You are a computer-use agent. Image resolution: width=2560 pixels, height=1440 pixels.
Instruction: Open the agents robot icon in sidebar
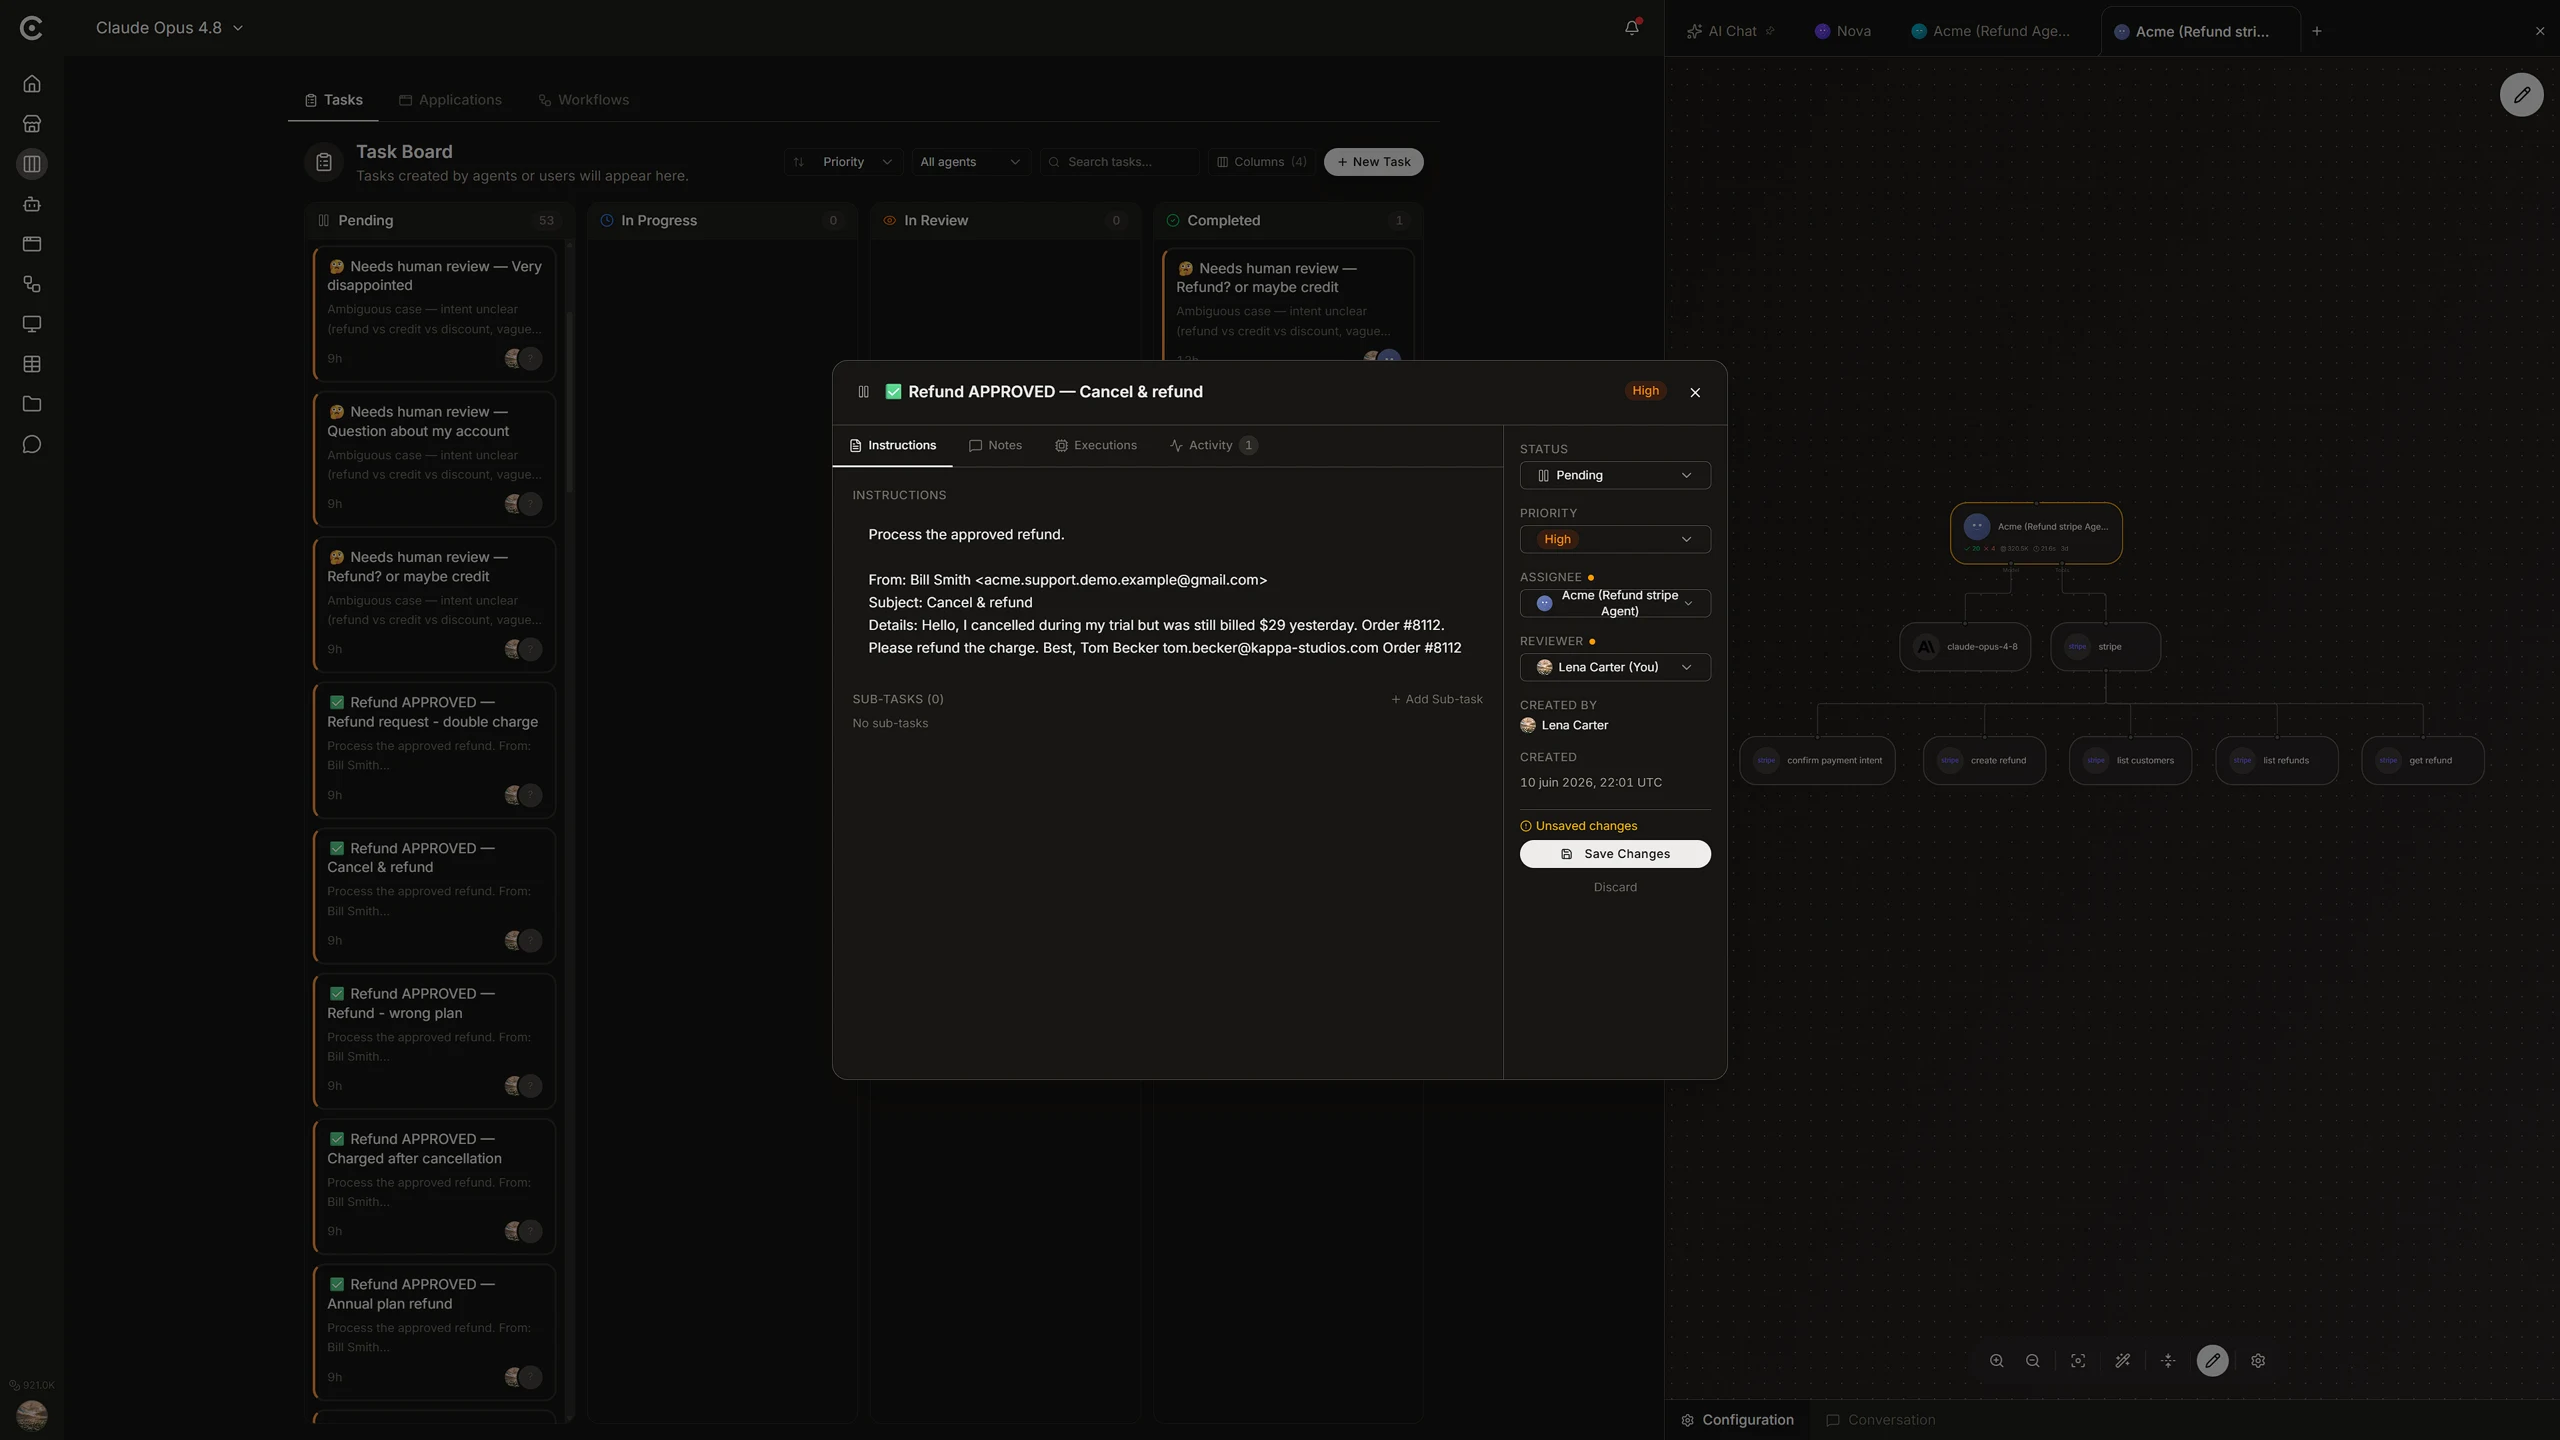point(32,204)
